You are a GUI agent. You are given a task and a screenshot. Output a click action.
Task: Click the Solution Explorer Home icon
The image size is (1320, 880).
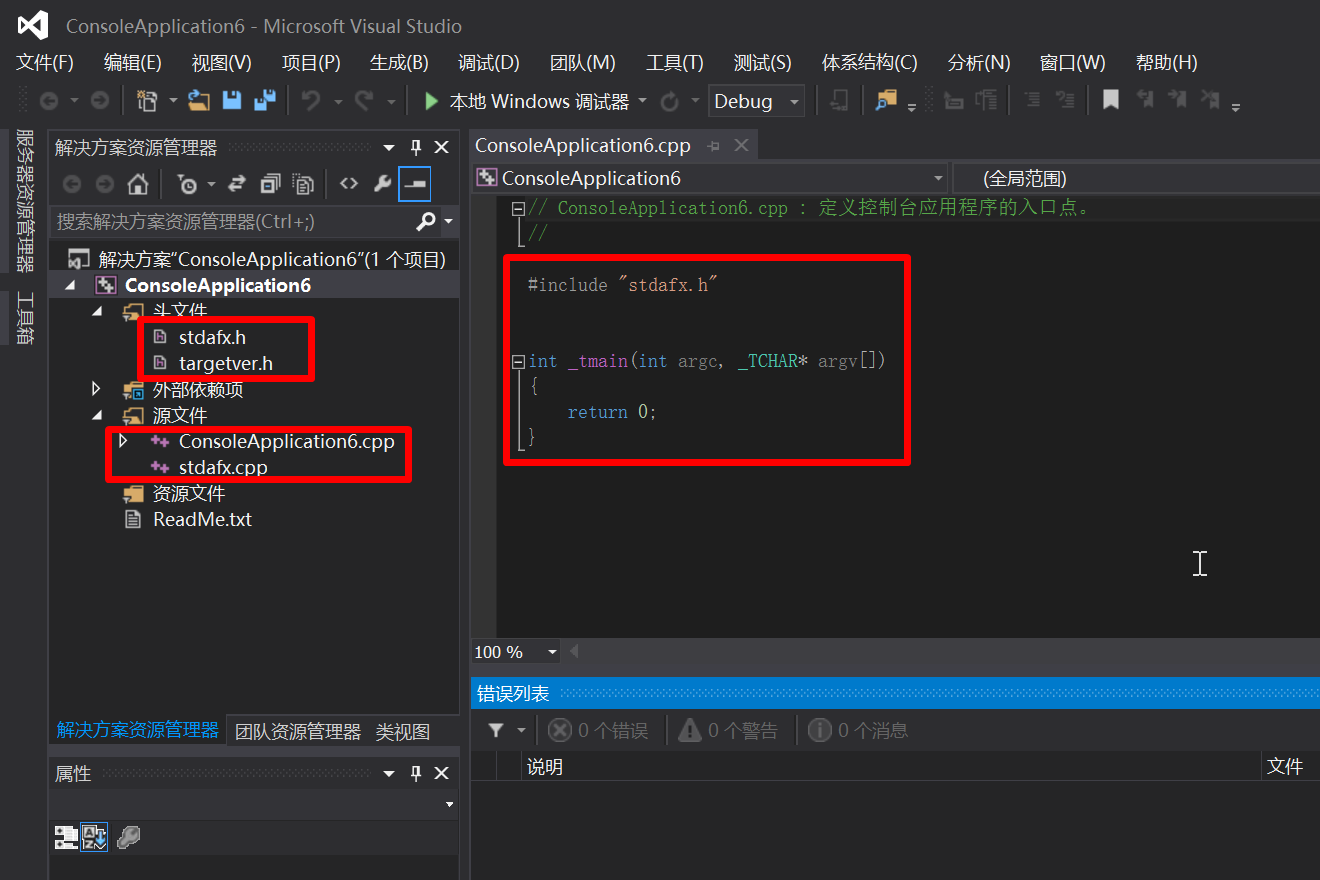pos(140,183)
